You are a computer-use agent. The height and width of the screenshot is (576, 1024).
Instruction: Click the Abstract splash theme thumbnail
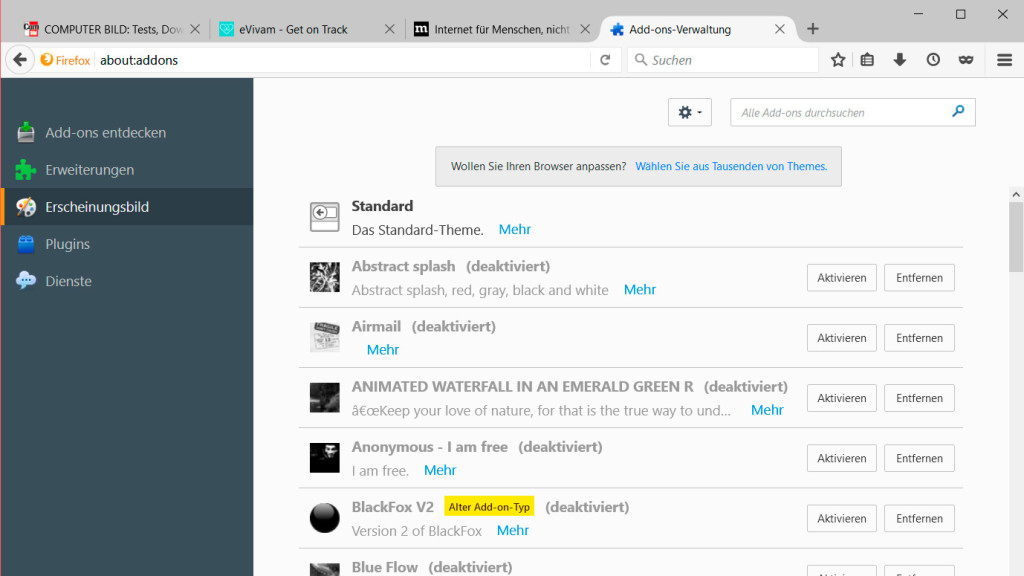pos(325,277)
